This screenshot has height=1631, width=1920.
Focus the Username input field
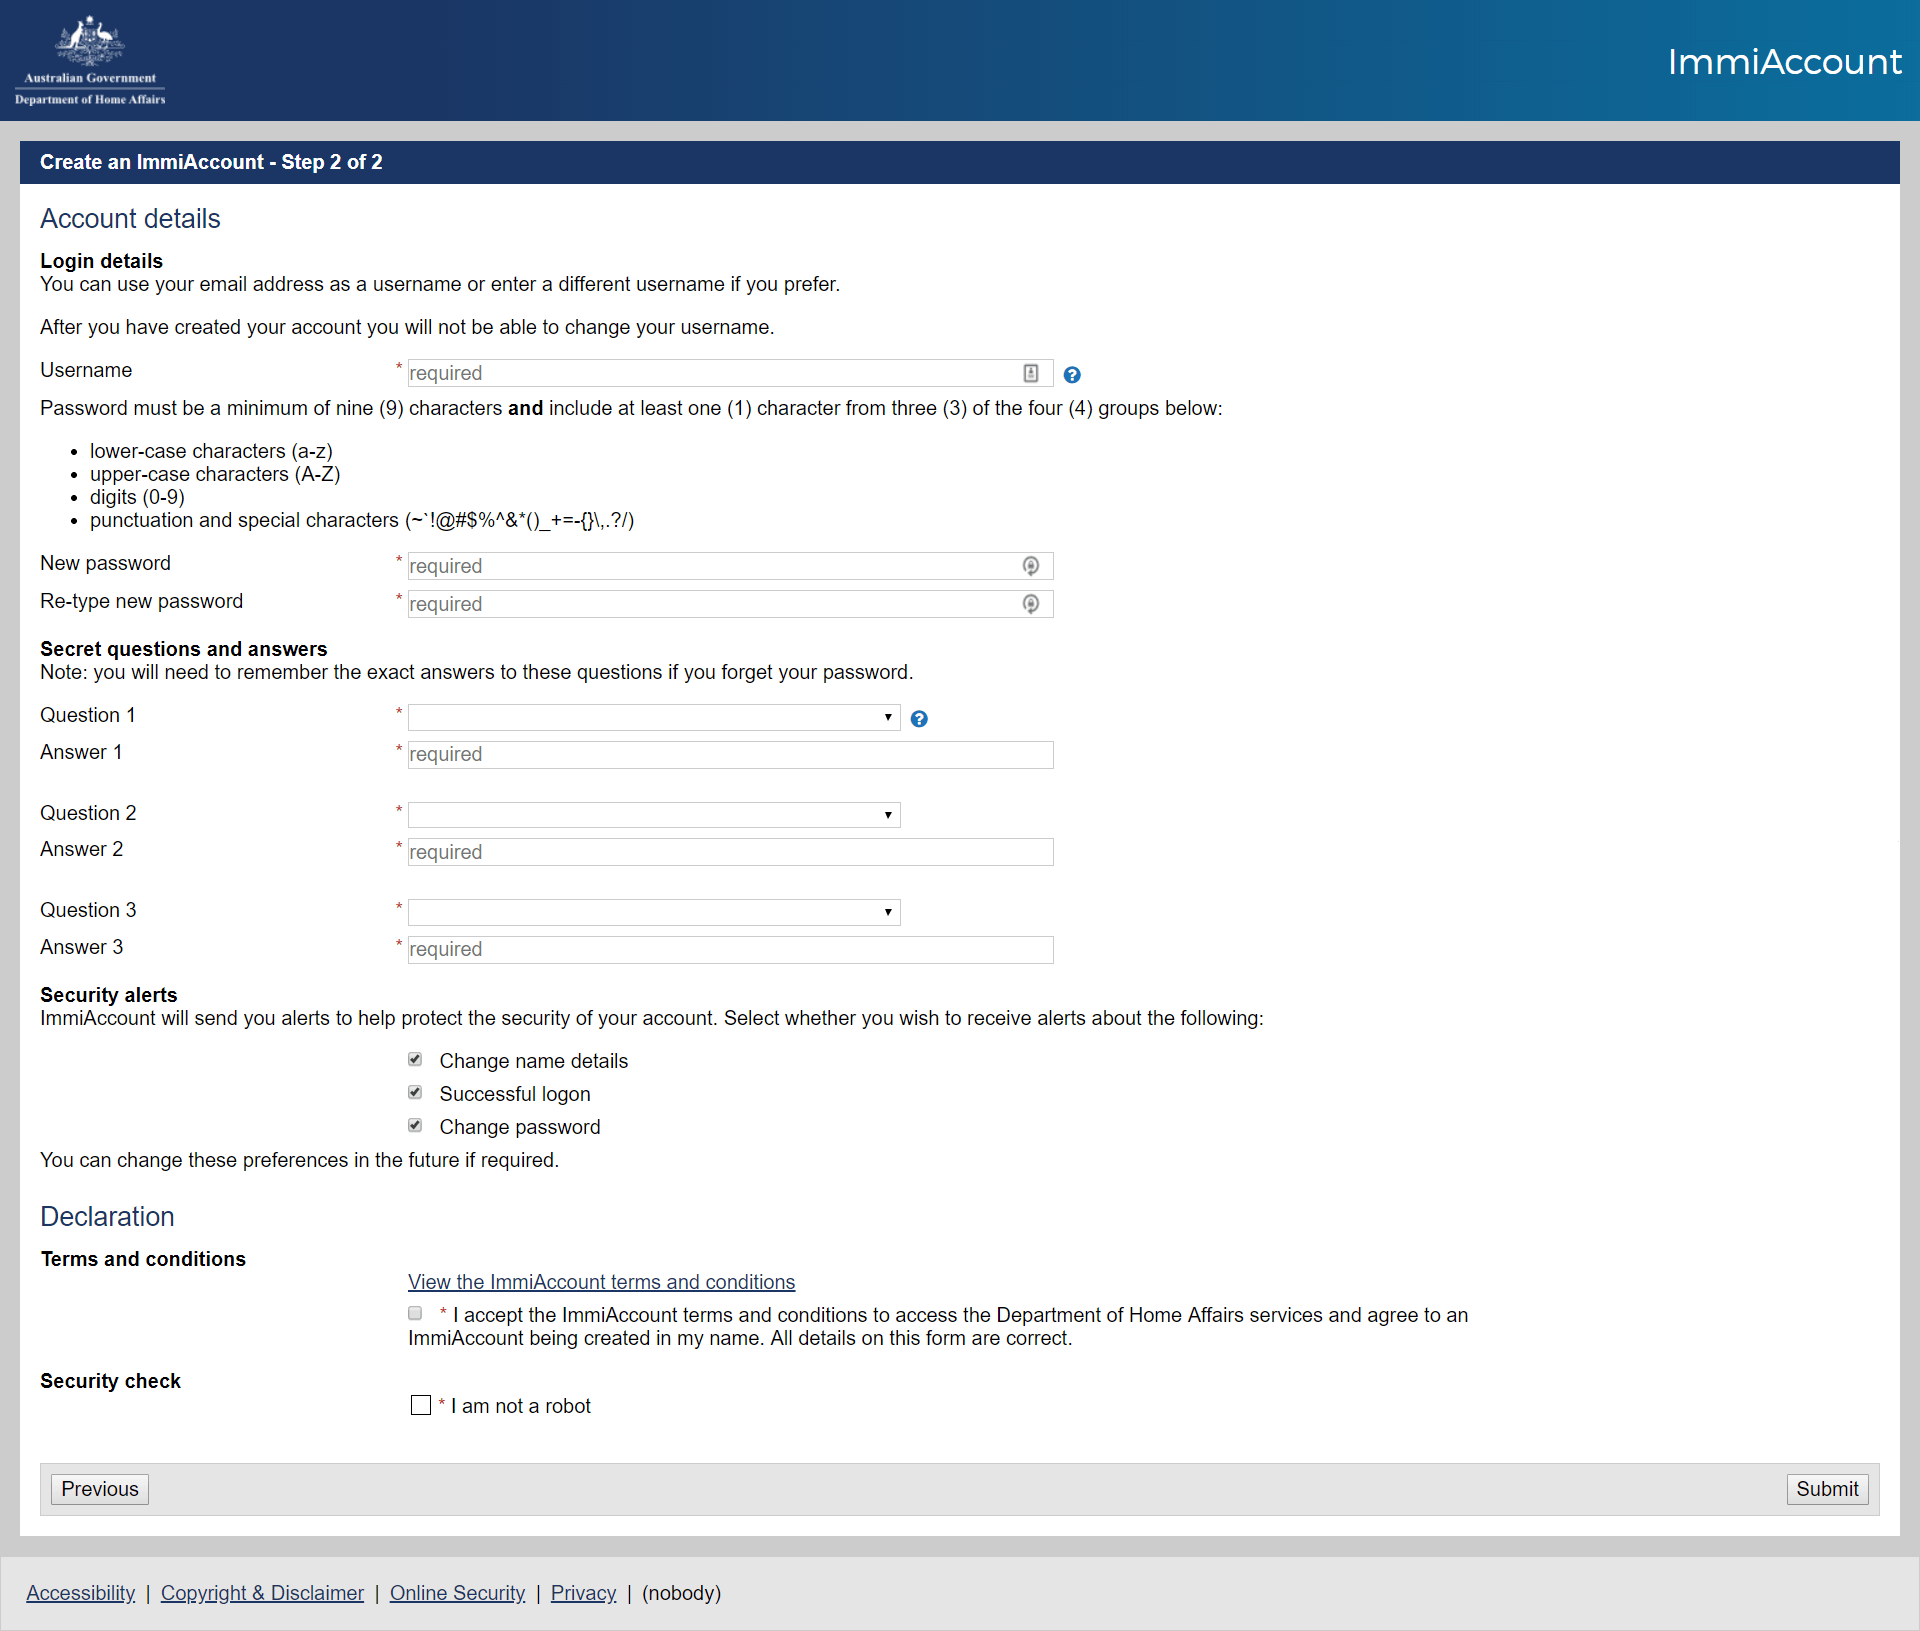tap(730, 373)
